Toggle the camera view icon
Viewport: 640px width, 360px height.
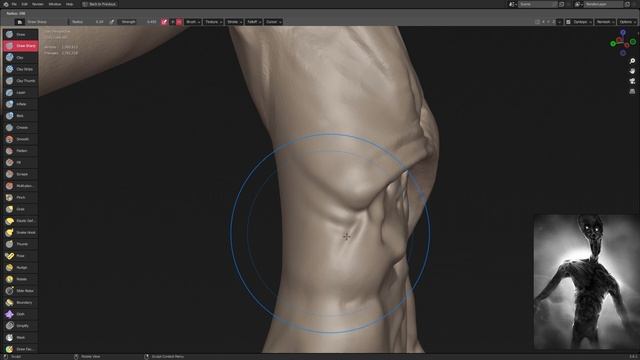632,81
